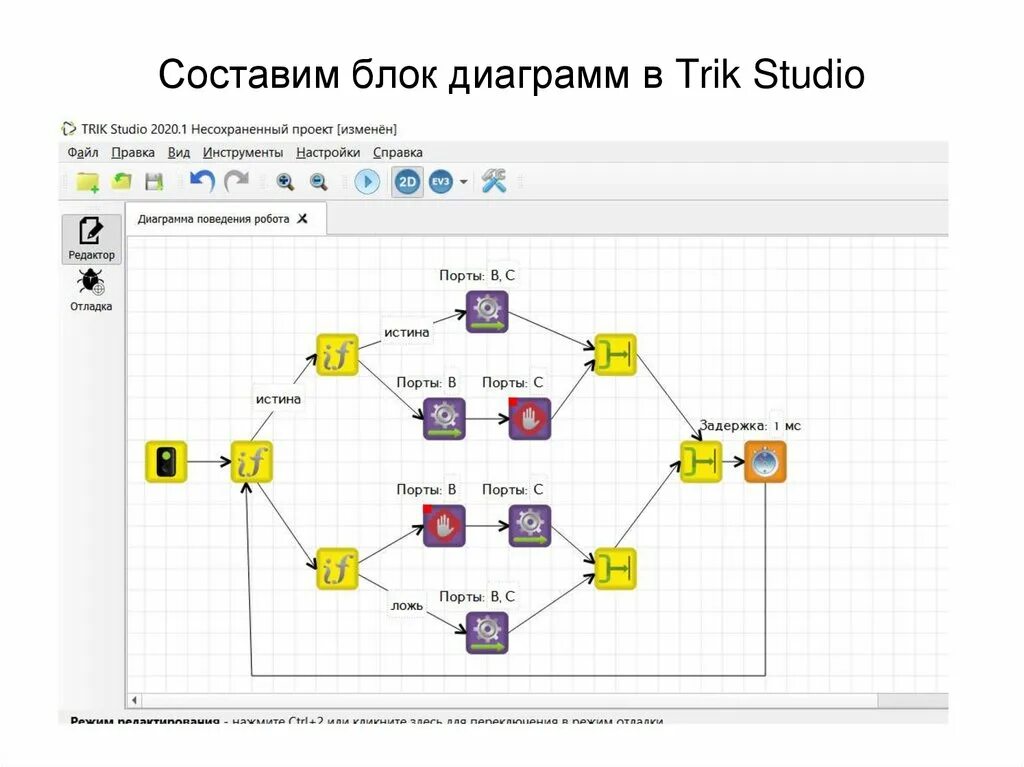This screenshot has height=767, width=1024.
Task: Click the истина label near the first if
Action: (278, 399)
